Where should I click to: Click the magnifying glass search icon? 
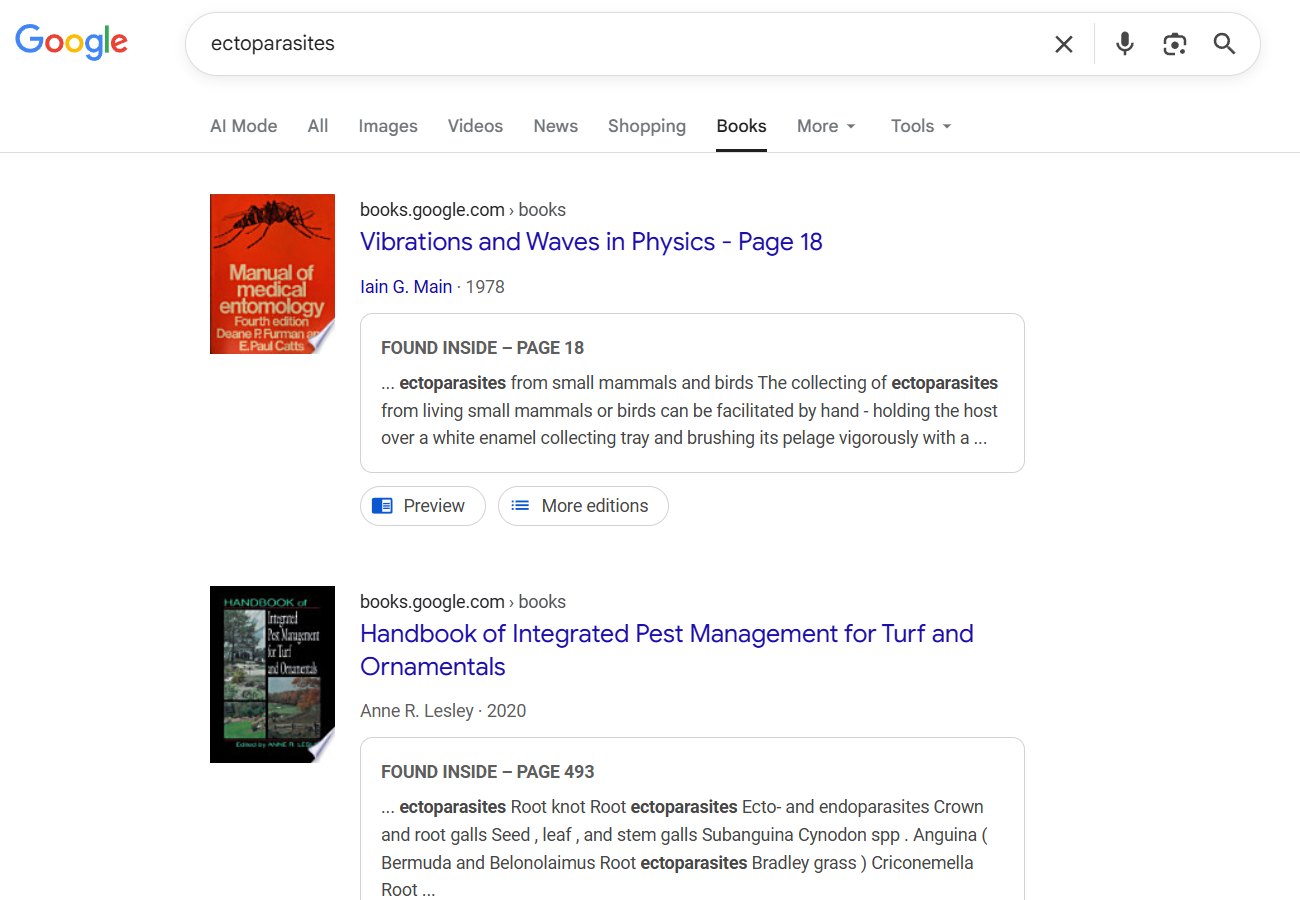point(1225,44)
